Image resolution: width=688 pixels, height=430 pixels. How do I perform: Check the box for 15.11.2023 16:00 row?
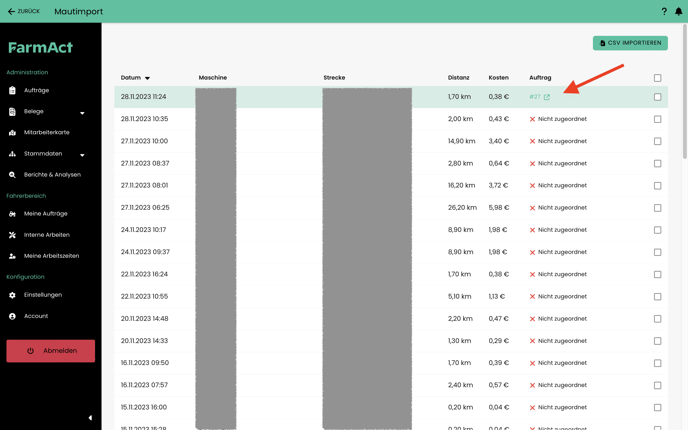point(657,407)
